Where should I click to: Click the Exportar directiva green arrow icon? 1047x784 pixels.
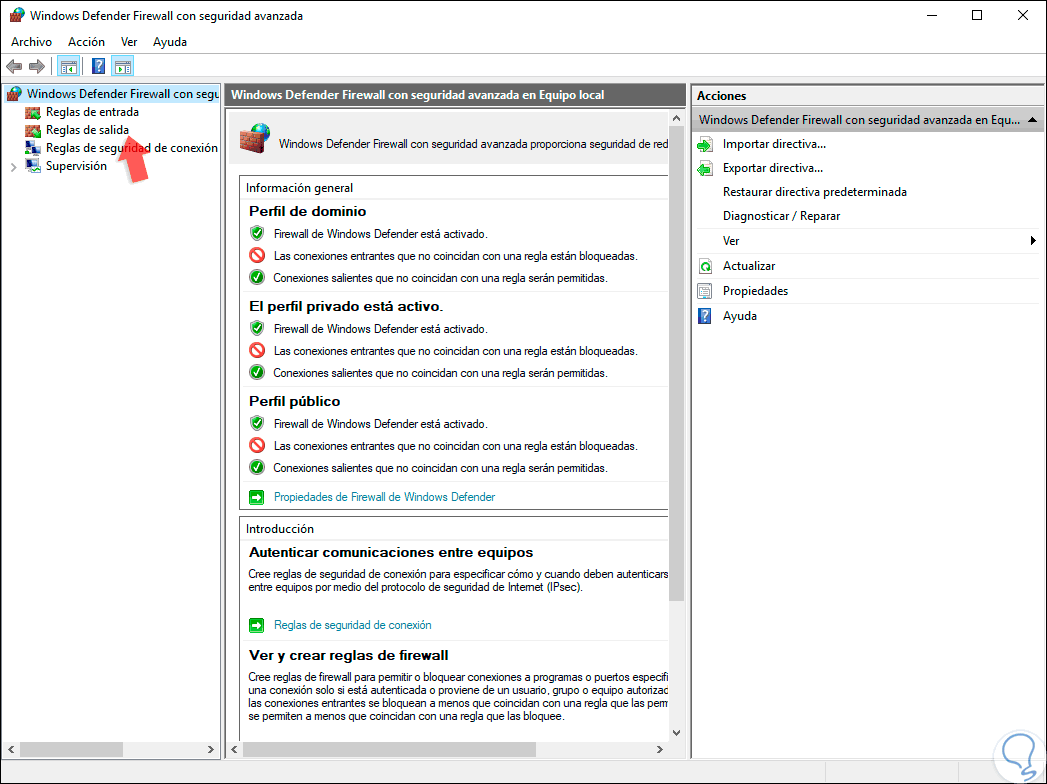pyautogui.click(x=705, y=168)
